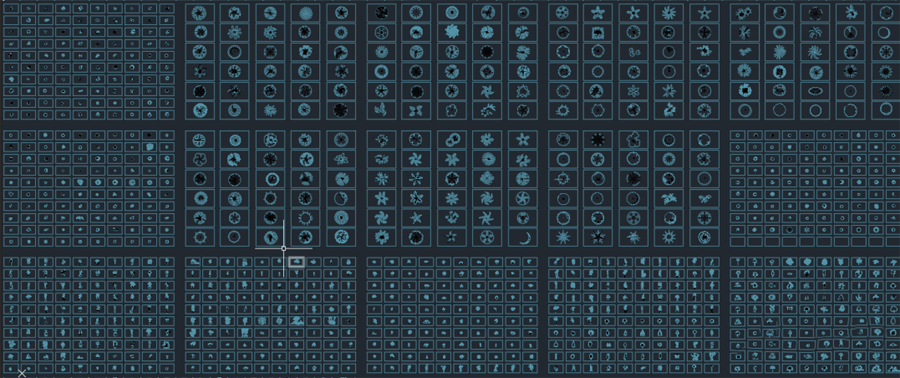Viewport: 900px width, 378px height.
Task: Pick the three small circles cluster symbol
Action: [x=633, y=52]
